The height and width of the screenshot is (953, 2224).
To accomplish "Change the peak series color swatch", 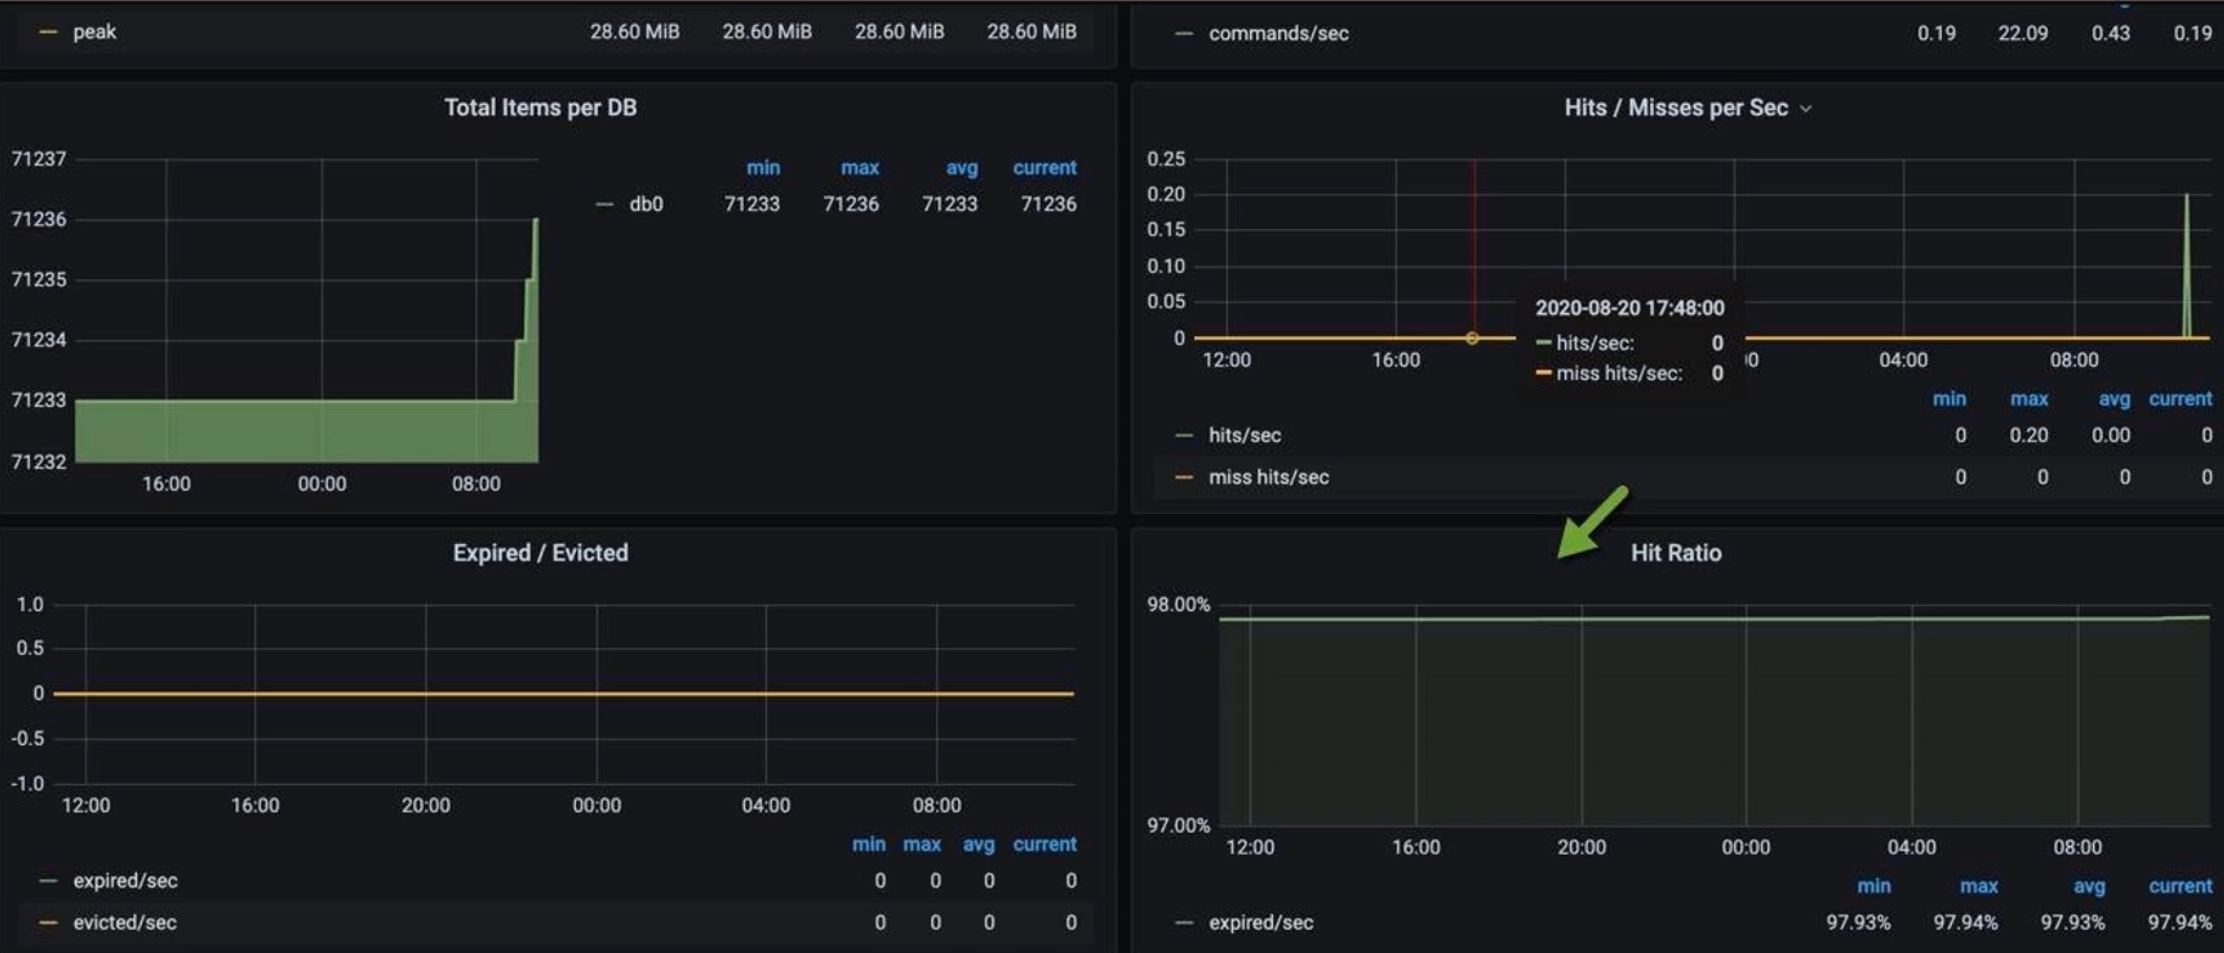I will [48, 32].
